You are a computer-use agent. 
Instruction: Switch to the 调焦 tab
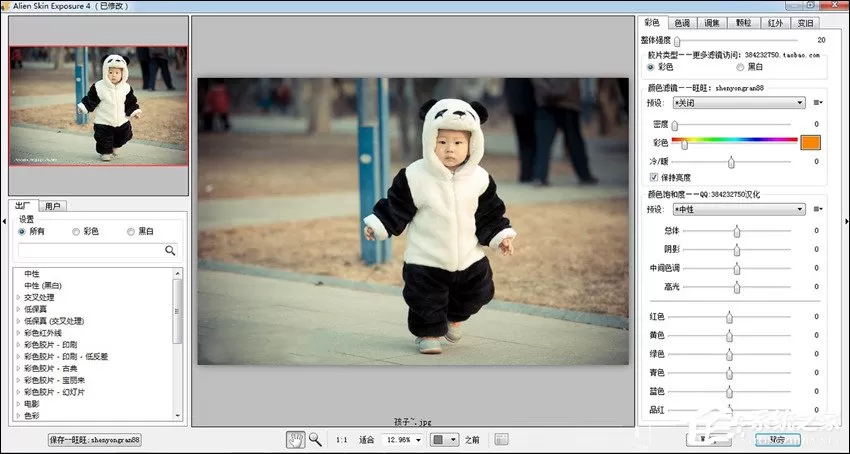(712, 23)
